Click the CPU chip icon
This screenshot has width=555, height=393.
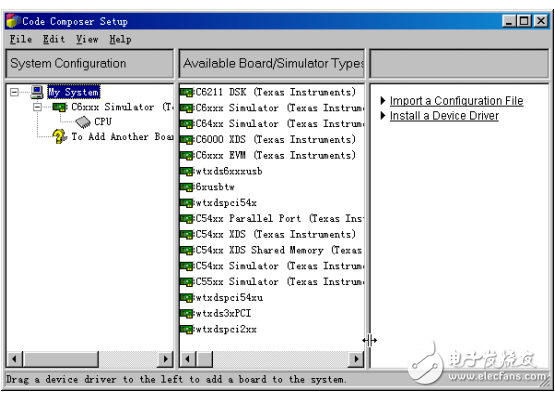(83, 122)
